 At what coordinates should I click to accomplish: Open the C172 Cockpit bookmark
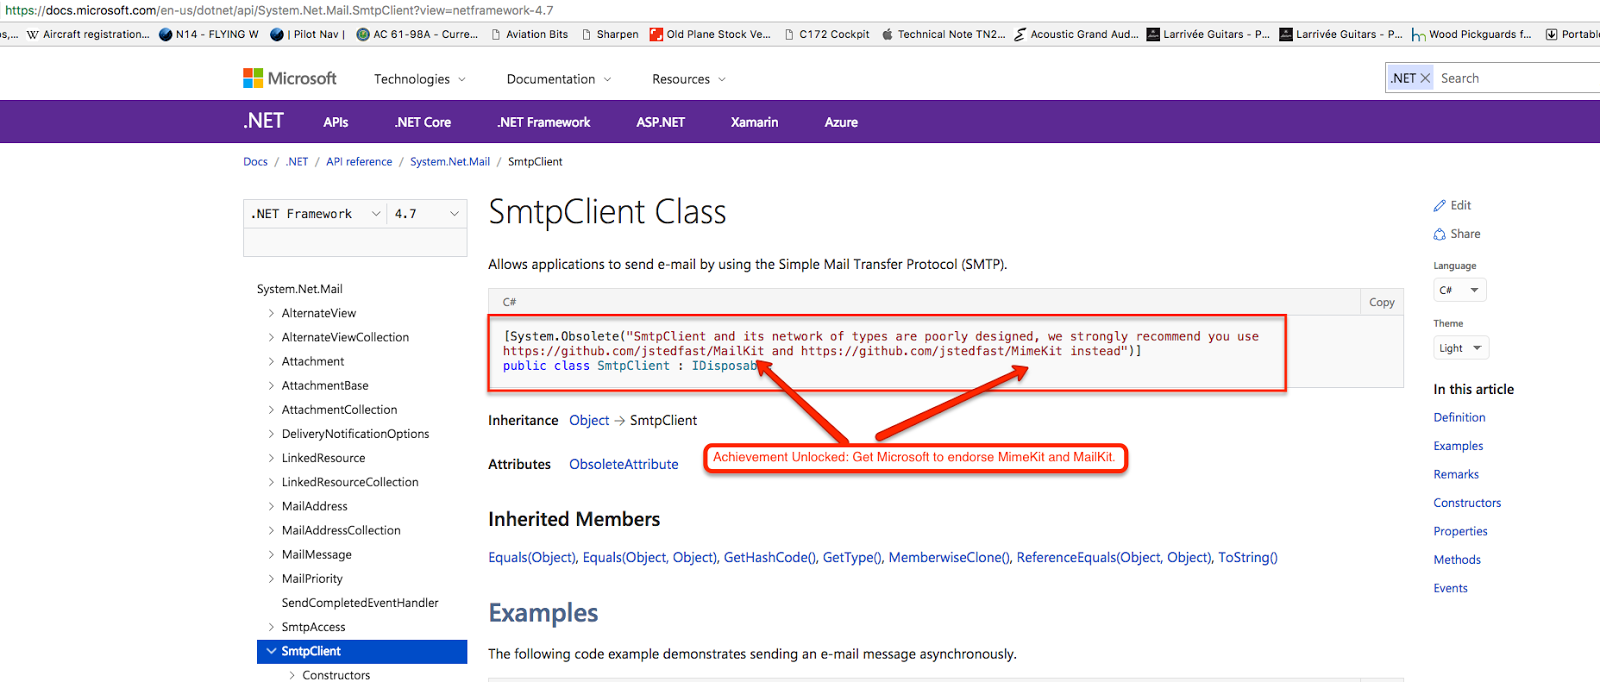(x=827, y=34)
